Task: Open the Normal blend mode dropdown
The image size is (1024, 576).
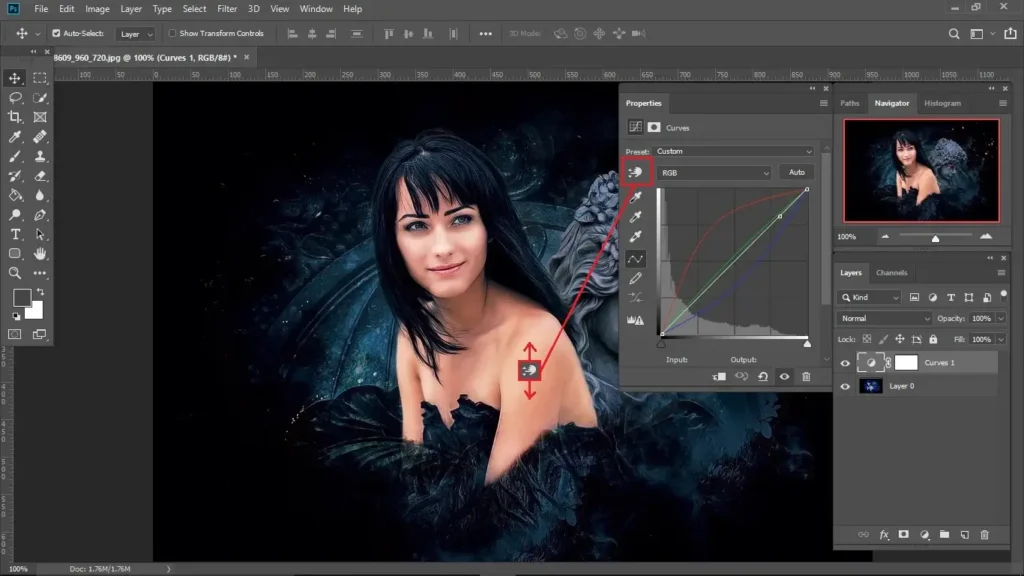Action: click(884, 319)
